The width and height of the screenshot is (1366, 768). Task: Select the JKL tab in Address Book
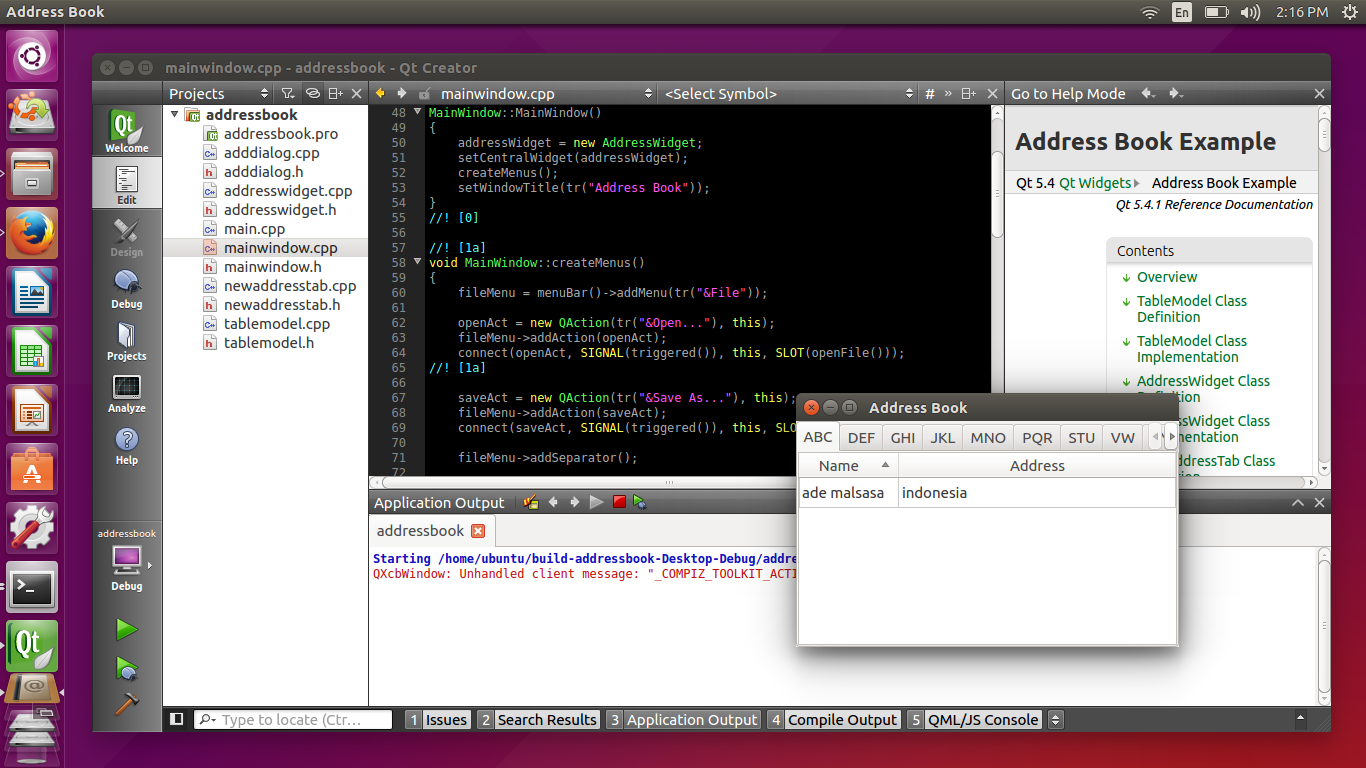(941, 437)
